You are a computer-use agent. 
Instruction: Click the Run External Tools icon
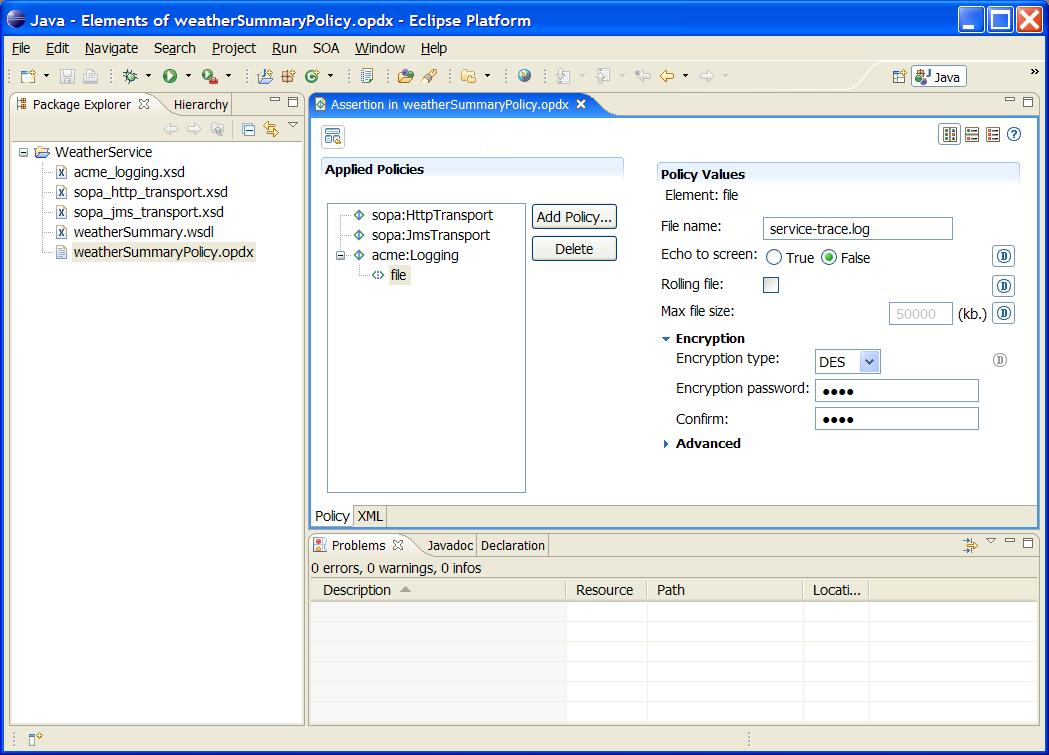[210, 76]
